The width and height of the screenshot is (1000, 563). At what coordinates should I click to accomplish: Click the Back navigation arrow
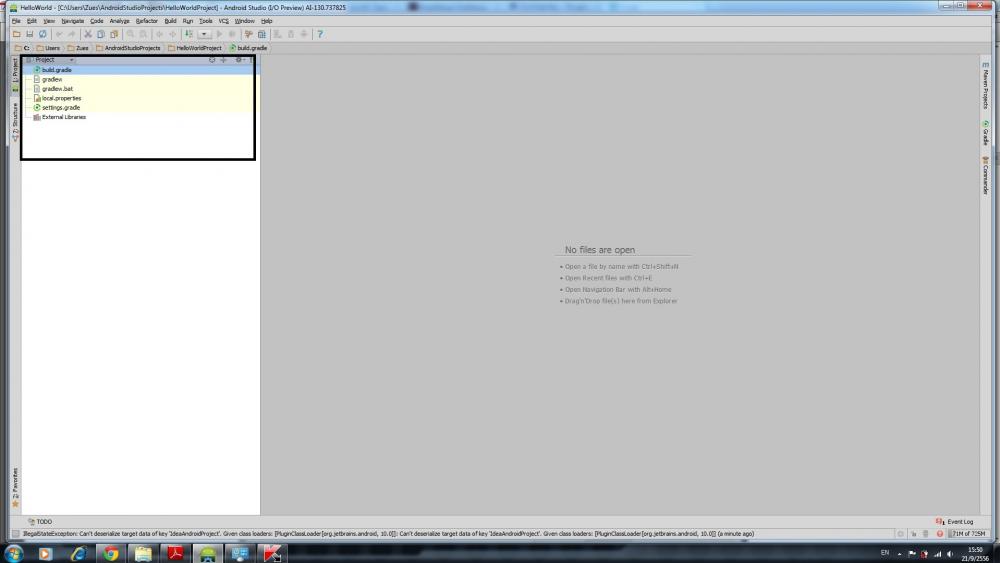tap(159, 34)
